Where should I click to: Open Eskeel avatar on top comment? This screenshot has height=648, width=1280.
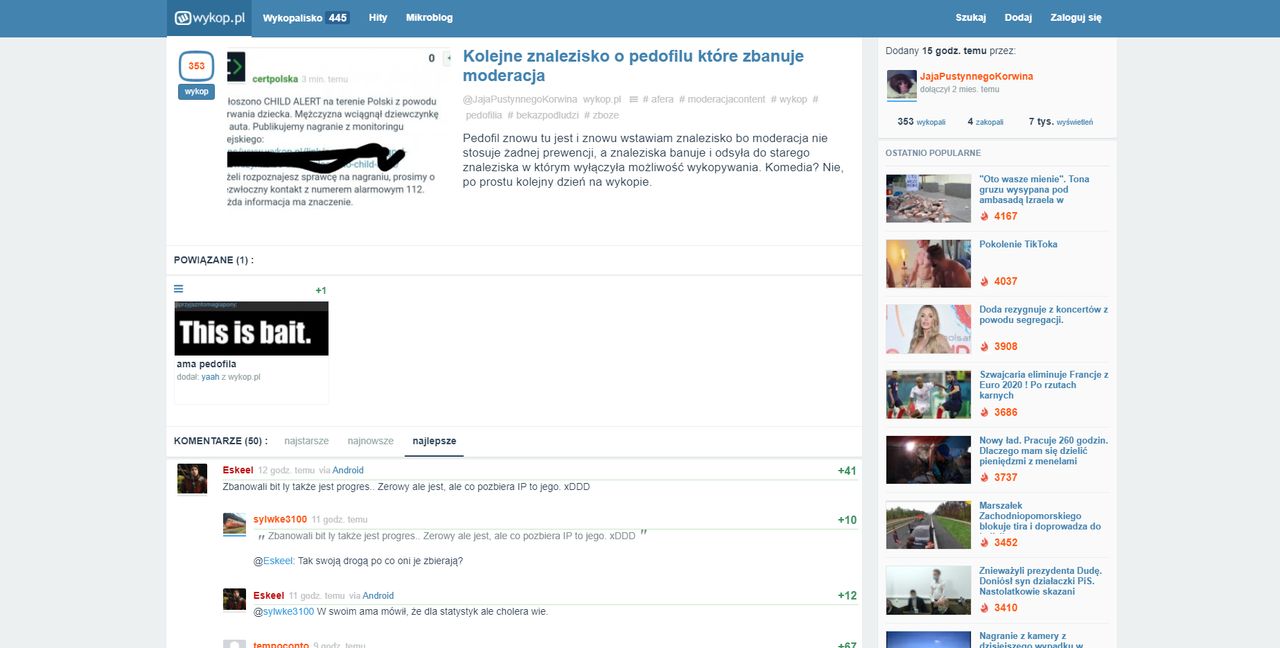192,478
